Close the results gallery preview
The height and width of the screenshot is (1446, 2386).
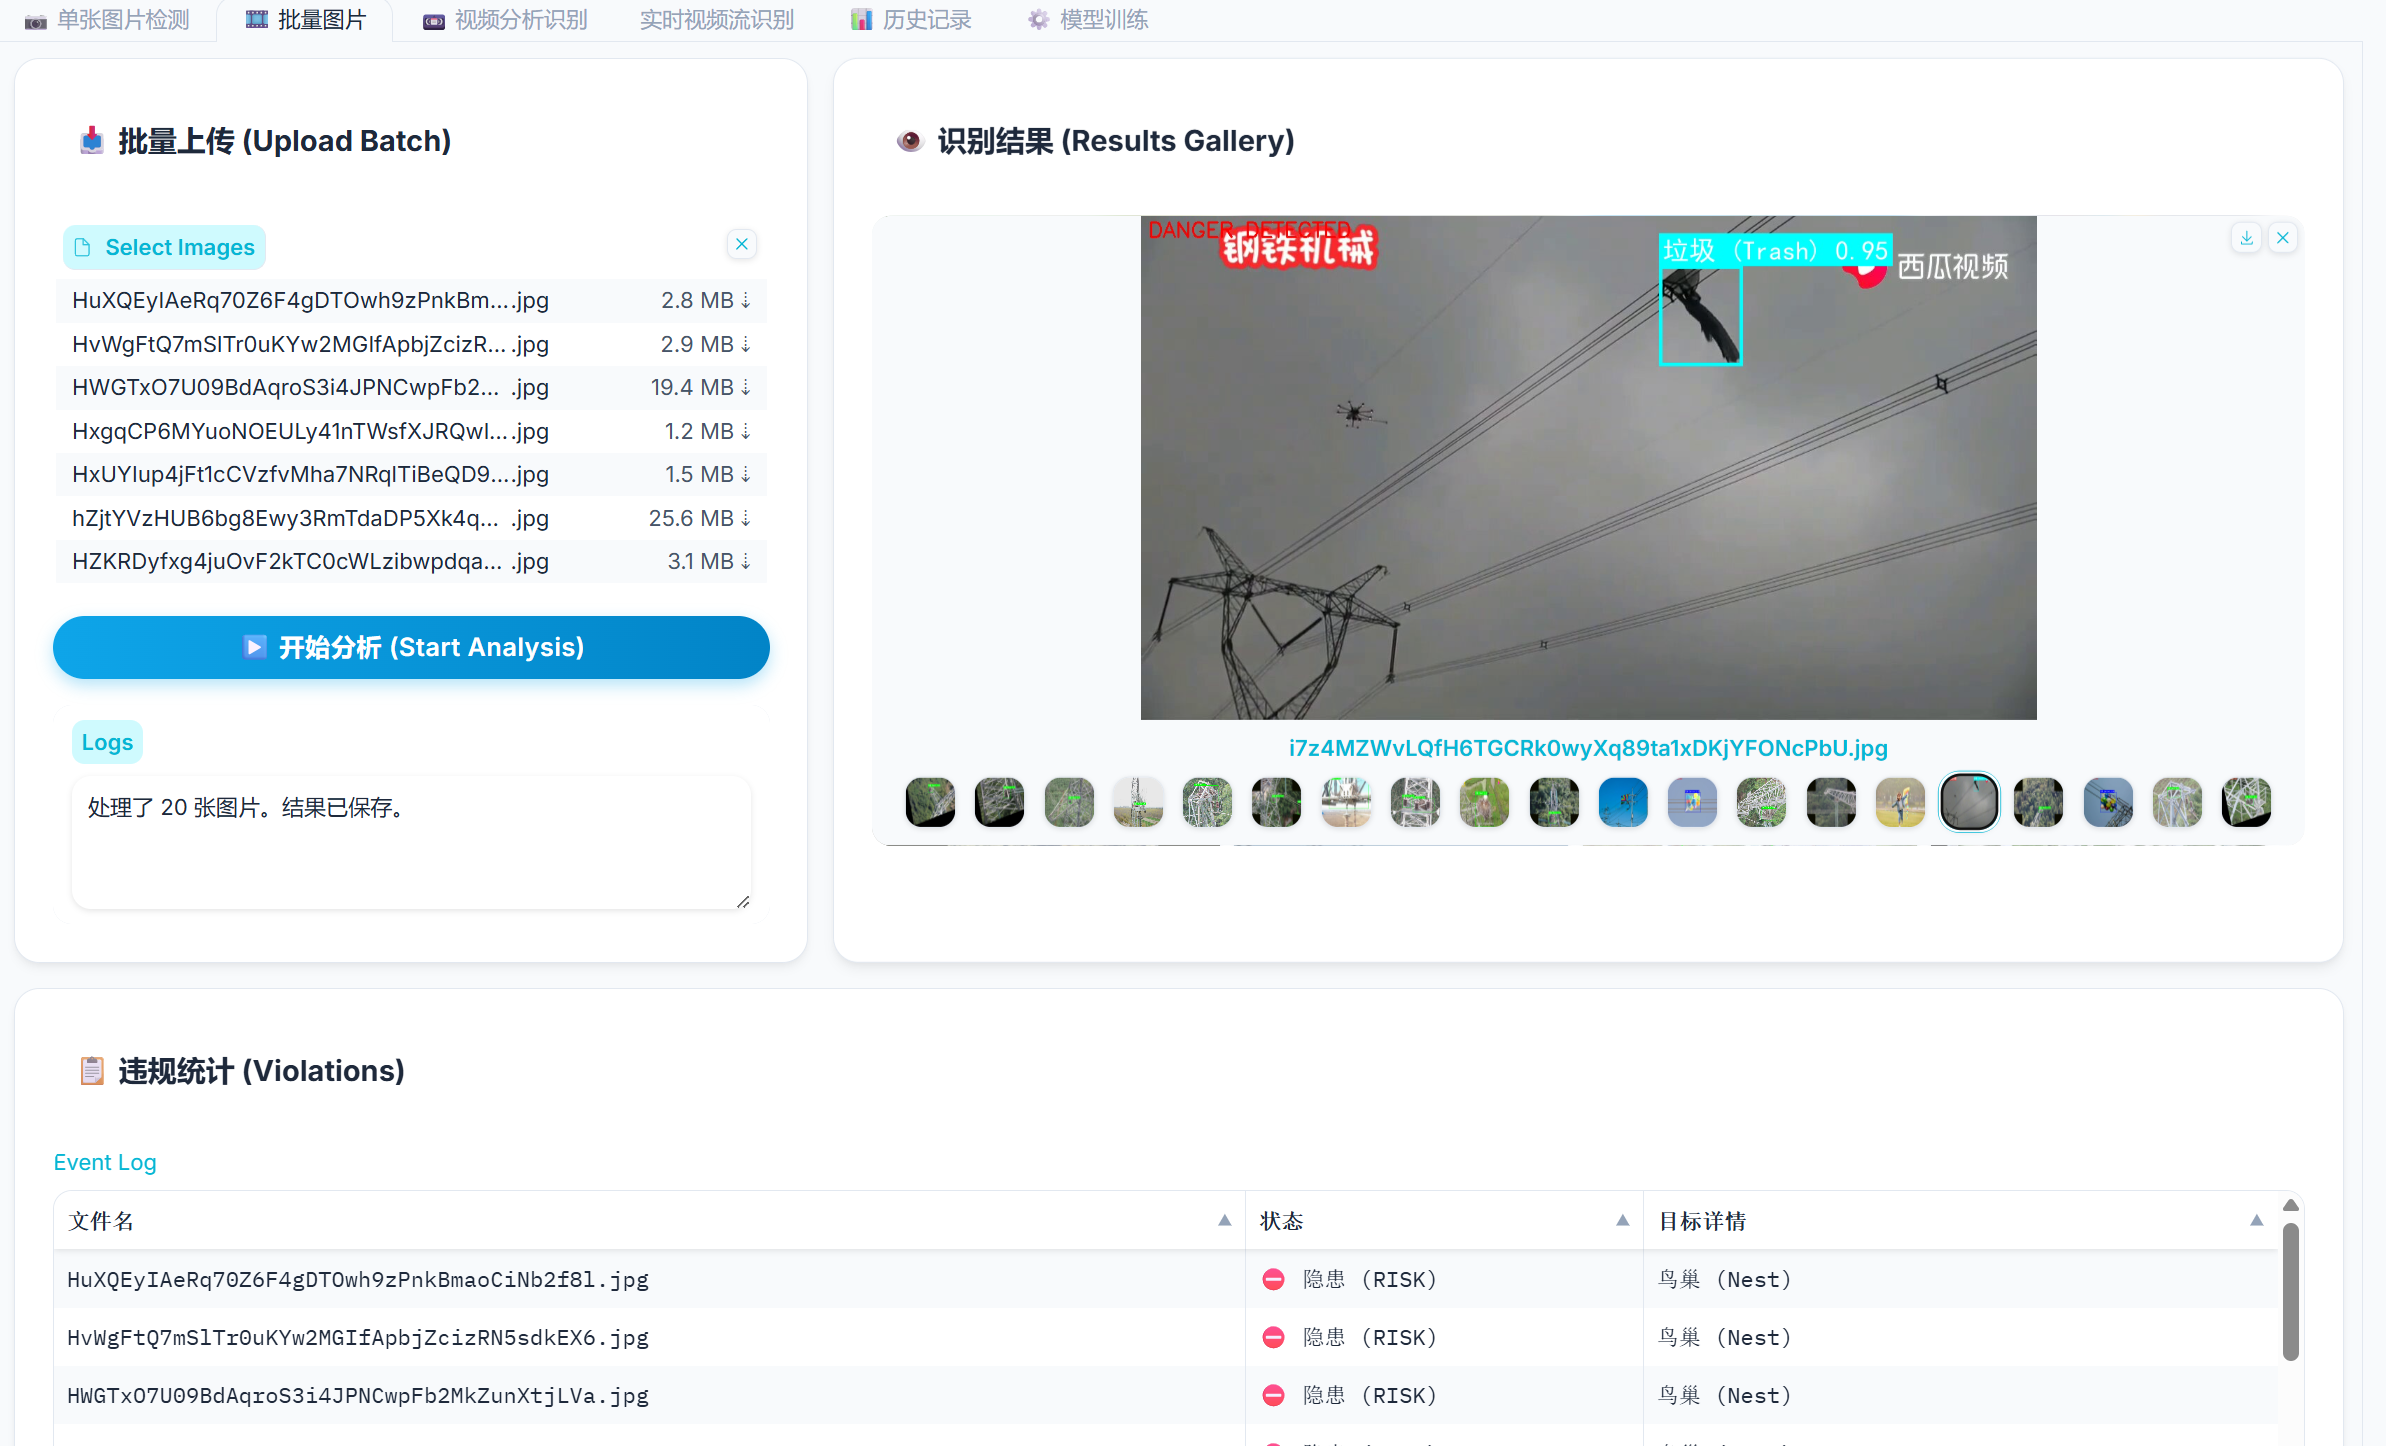click(x=2282, y=238)
